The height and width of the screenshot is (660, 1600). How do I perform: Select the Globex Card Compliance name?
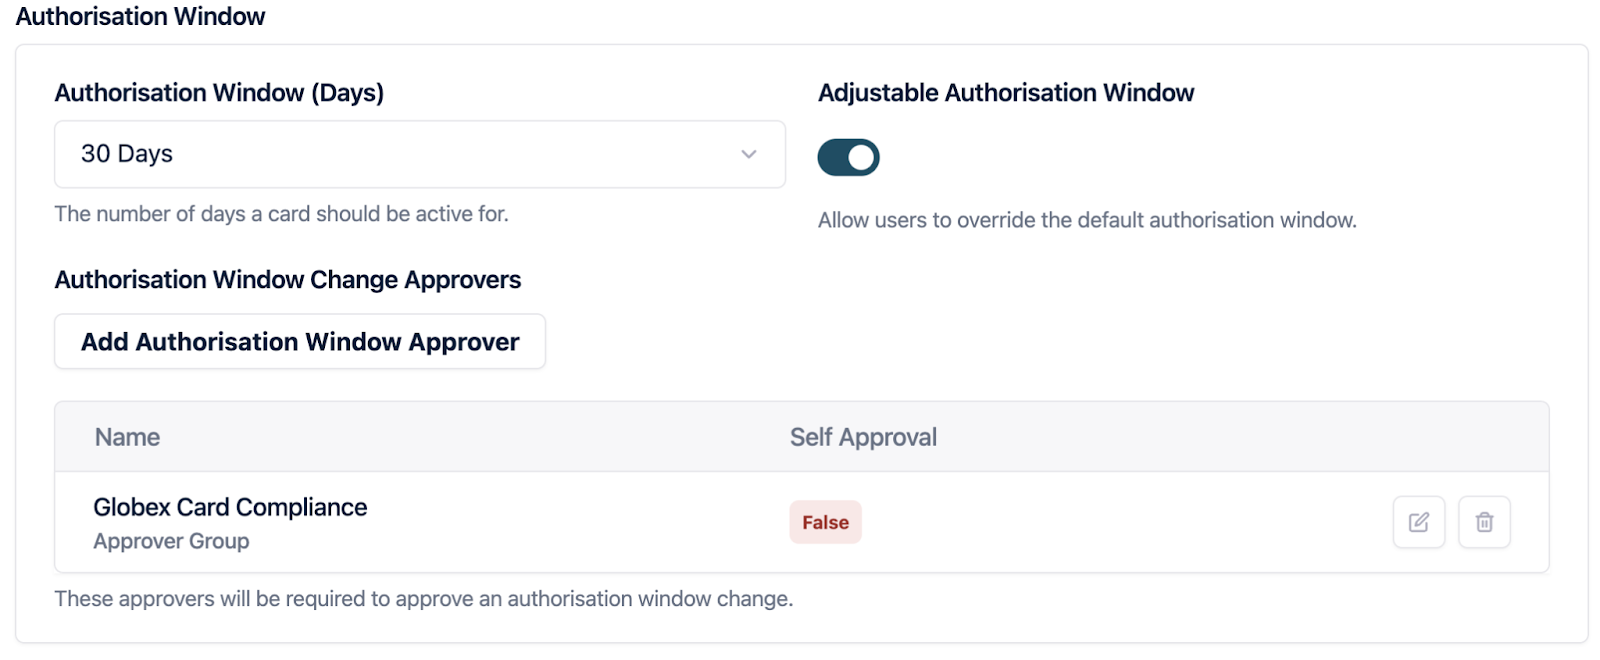230,507
